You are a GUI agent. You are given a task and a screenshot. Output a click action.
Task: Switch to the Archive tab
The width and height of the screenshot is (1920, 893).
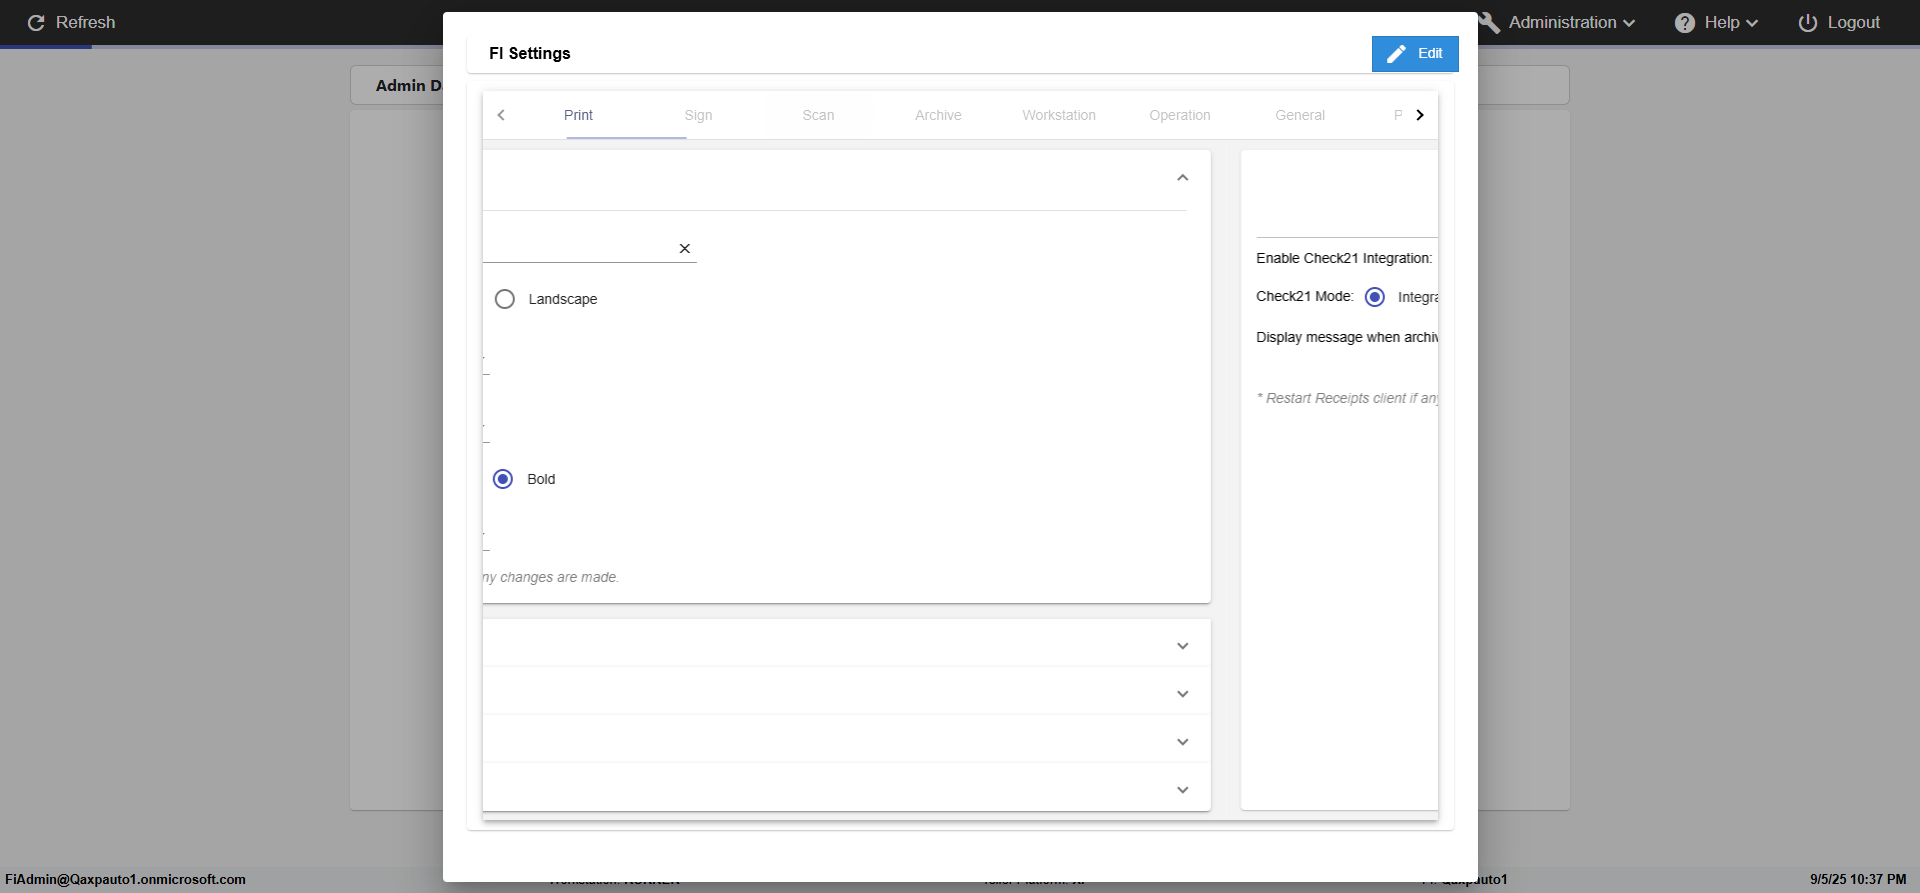tap(938, 115)
